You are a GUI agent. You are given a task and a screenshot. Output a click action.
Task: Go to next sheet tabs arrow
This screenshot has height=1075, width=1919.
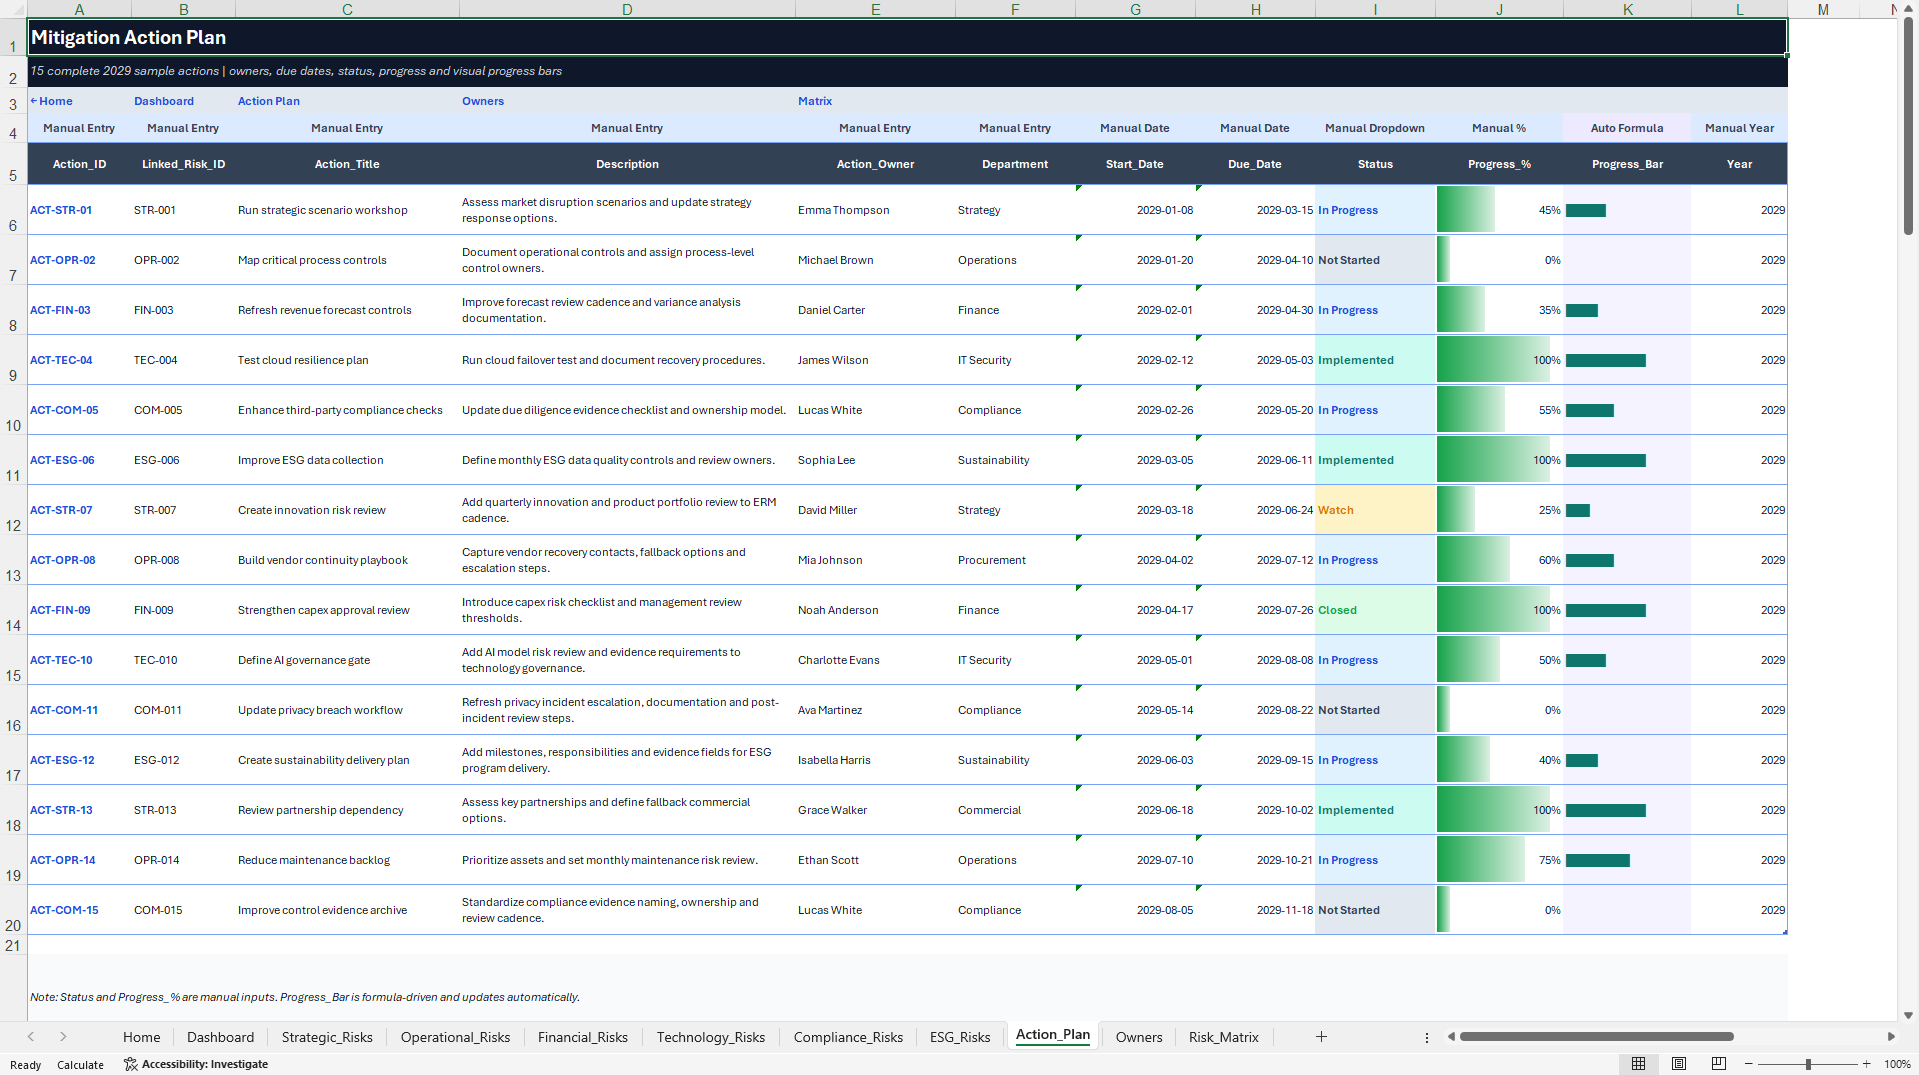63,1037
